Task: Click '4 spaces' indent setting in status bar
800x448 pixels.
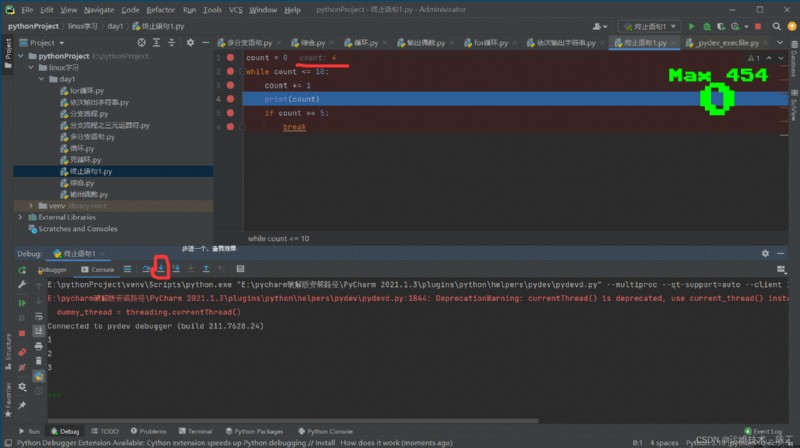Action: click(664, 443)
